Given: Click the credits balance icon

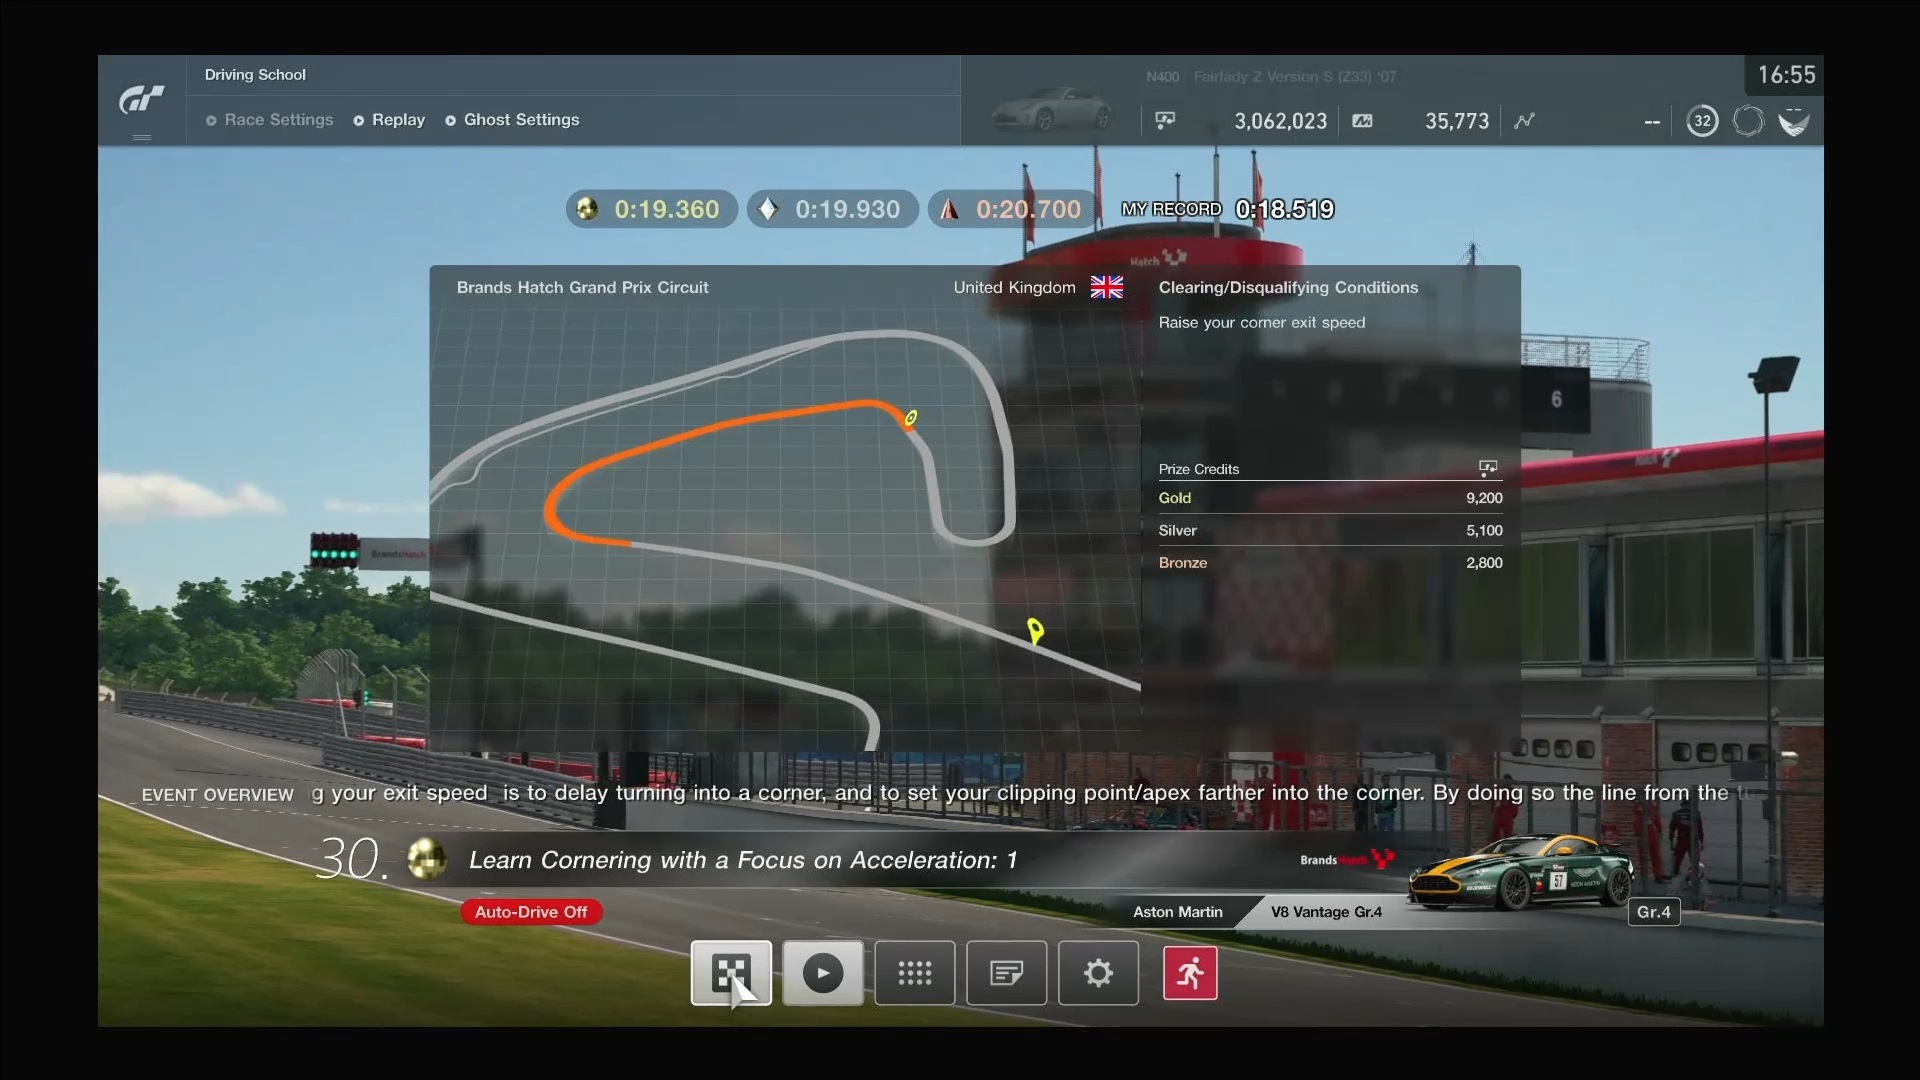Looking at the screenshot, I should click(1165, 121).
